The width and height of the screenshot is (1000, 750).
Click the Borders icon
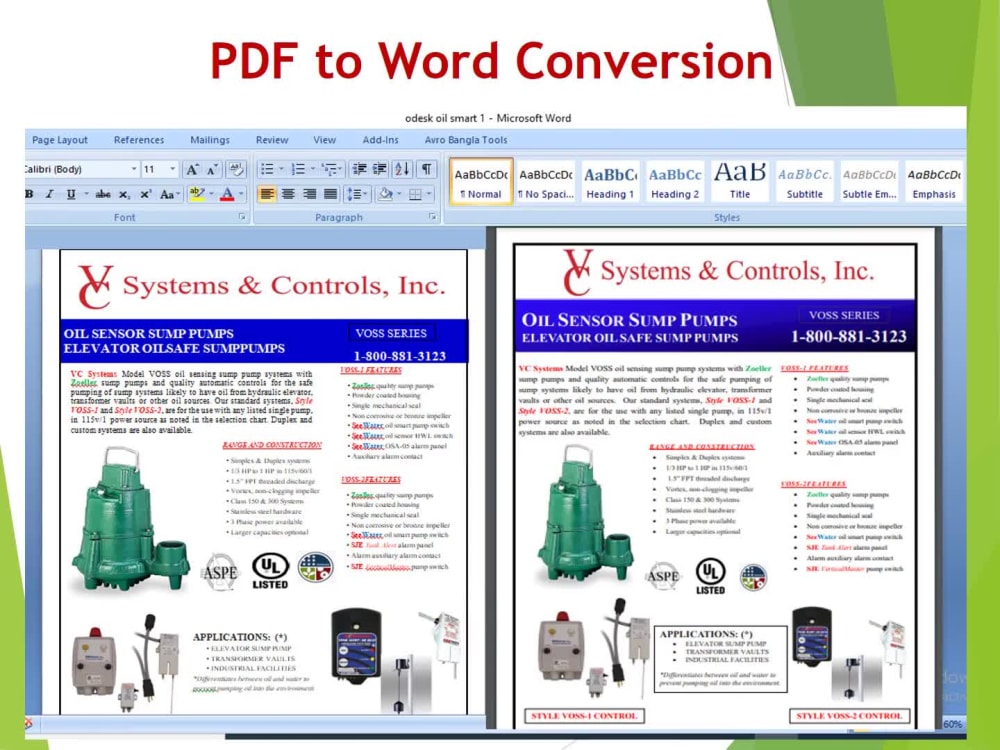coord(415,194)
